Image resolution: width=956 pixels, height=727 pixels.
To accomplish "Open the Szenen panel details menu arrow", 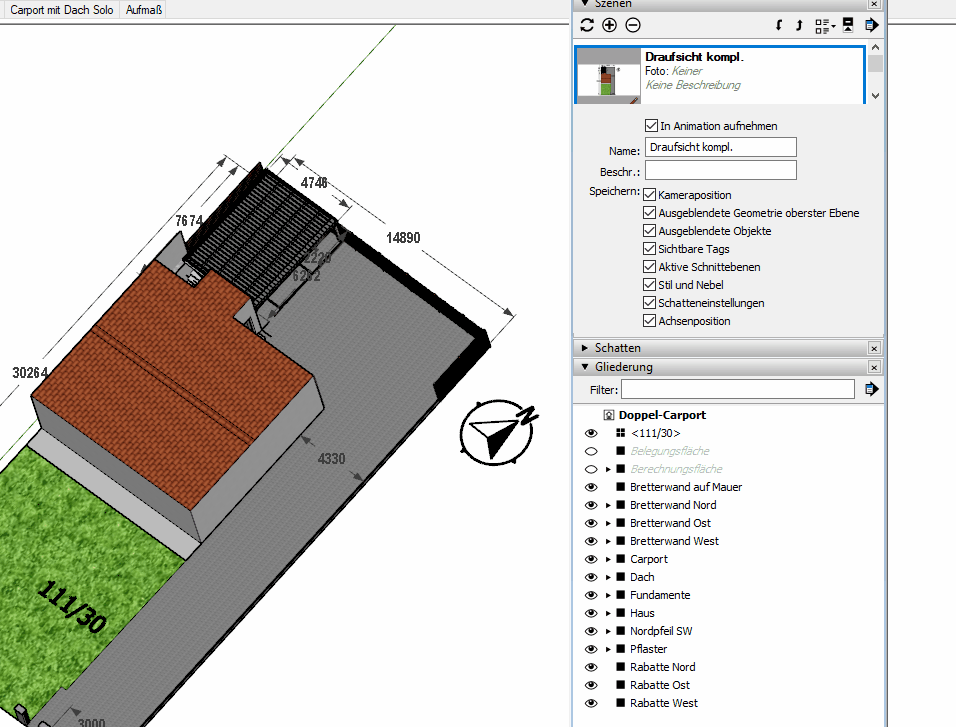I will pyautogui.click(x=871, y=25).
